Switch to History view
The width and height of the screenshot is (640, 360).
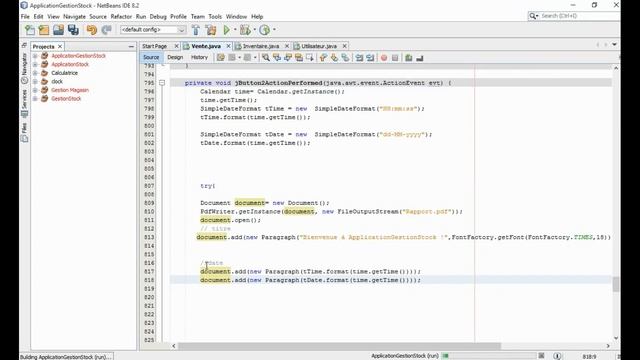coord(199,58)
